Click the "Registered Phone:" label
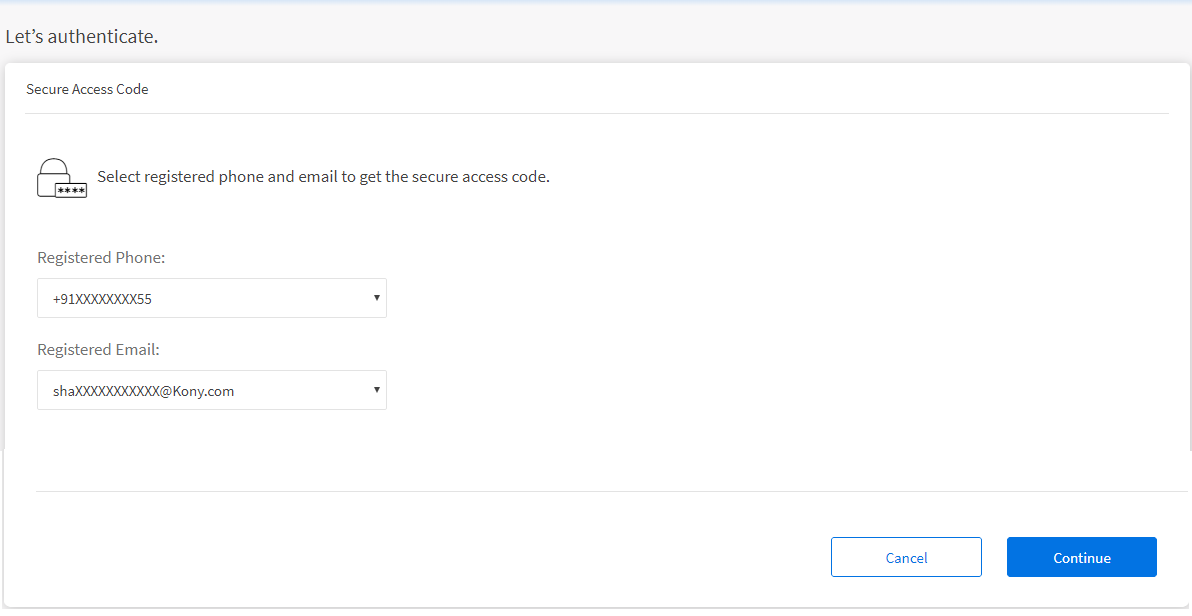This screenshot has width=1192, height=616. [x=101, y=258]
